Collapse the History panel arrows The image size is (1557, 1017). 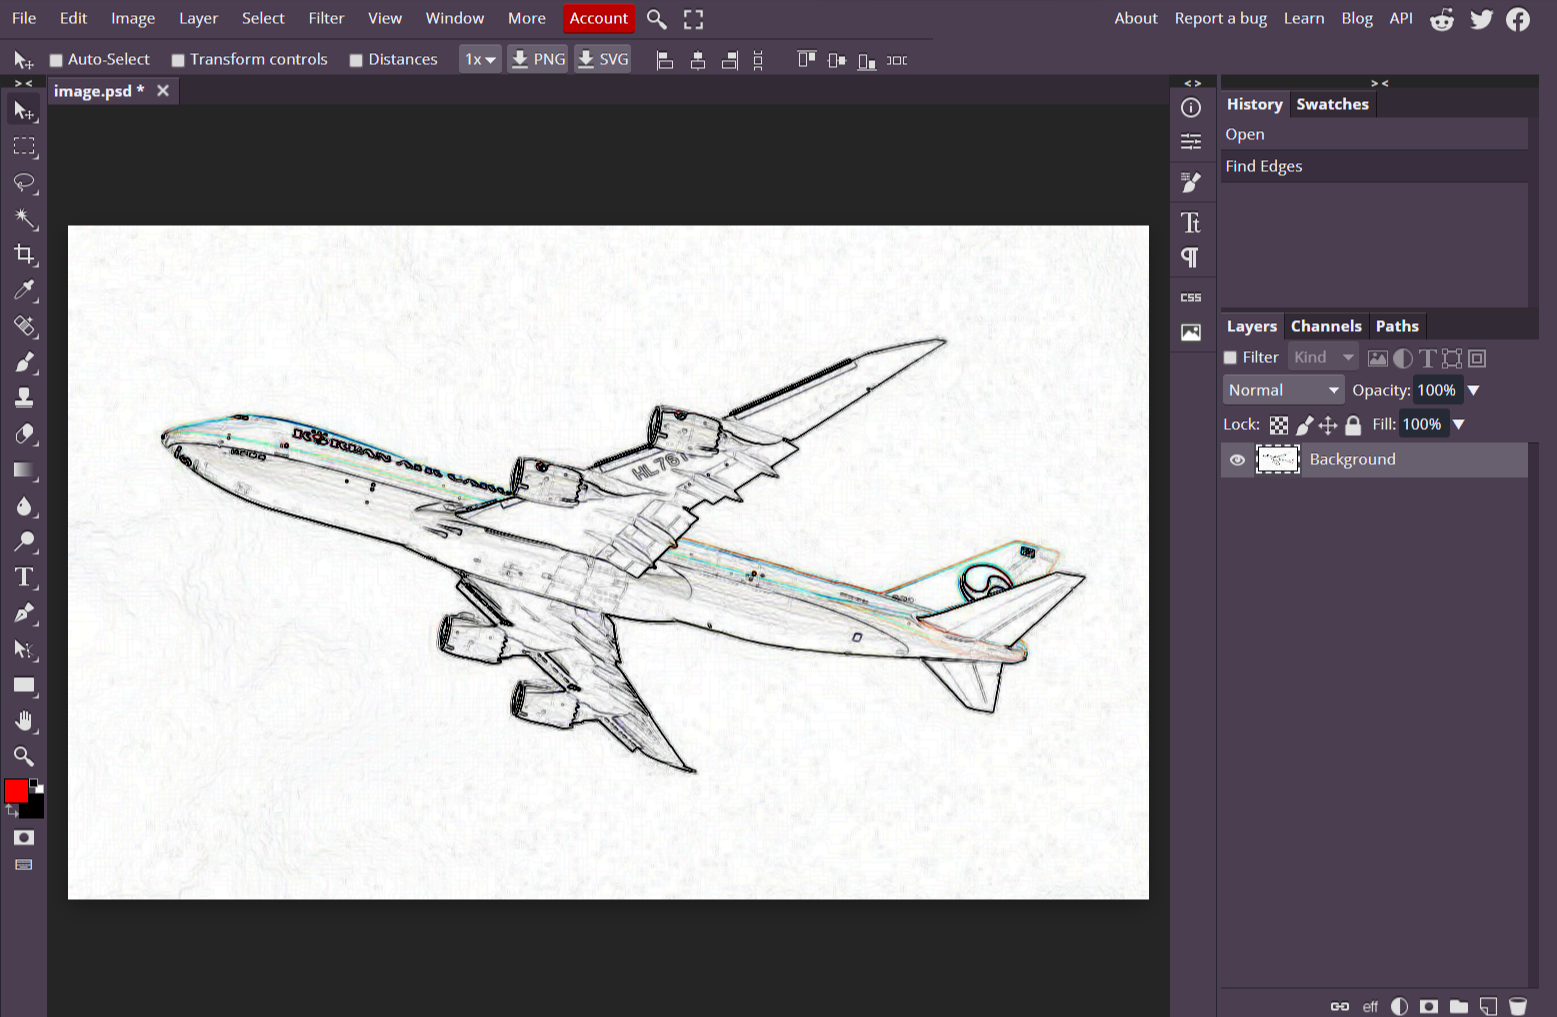[1380, 83]
